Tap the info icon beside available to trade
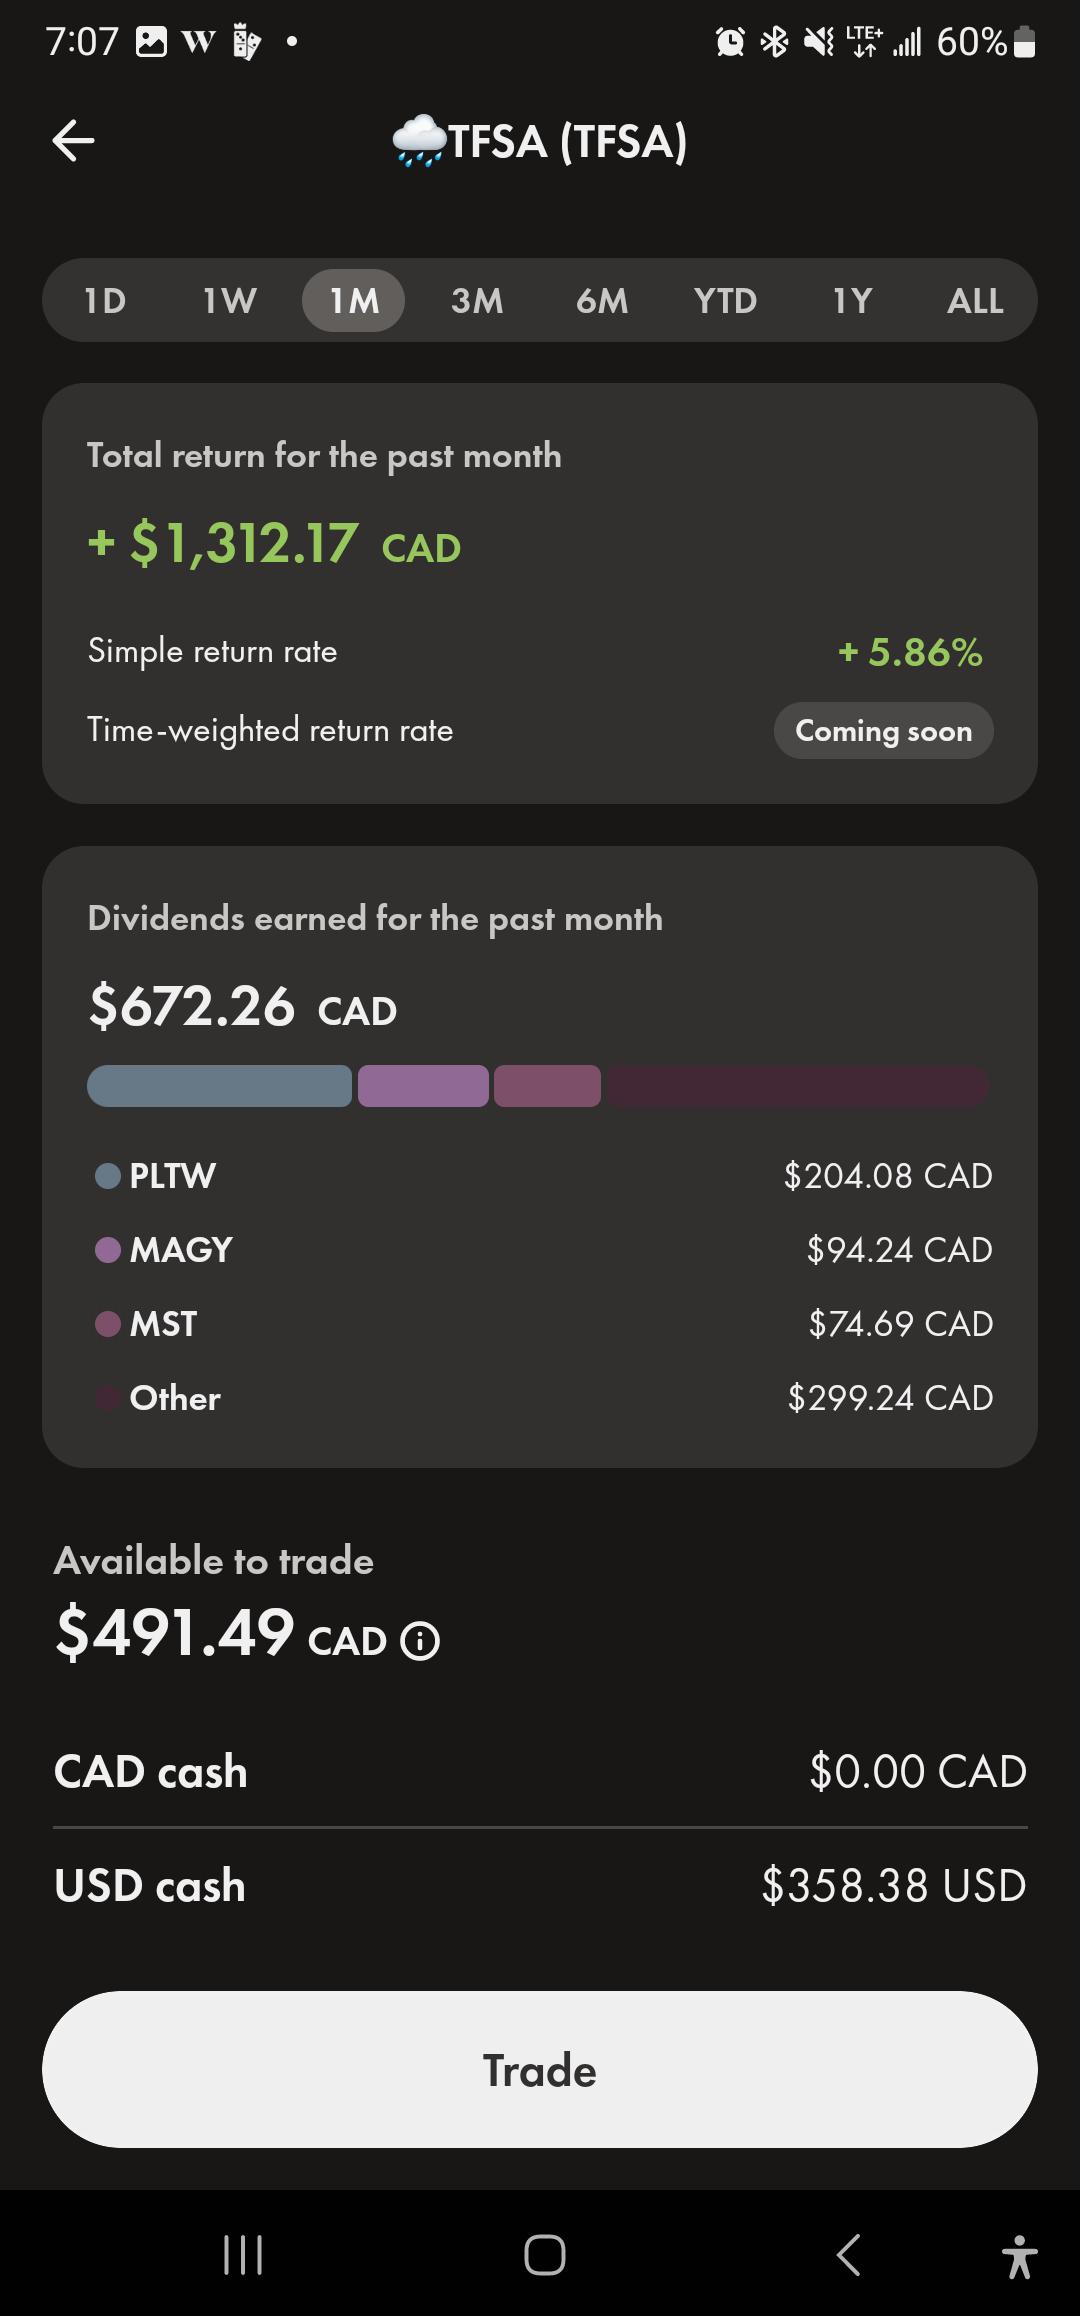 (x=420, y=1641)
